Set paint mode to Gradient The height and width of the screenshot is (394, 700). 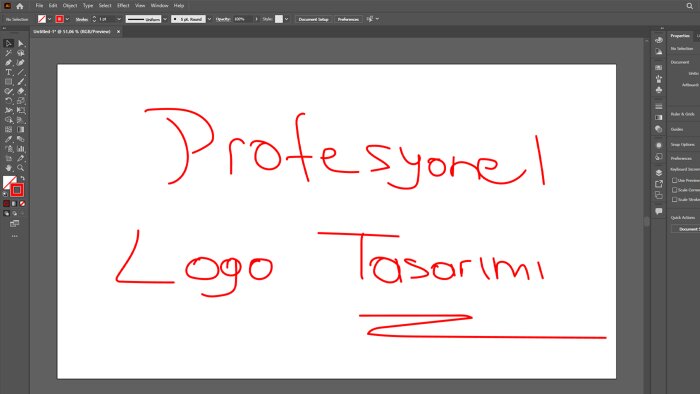[14, 203]
